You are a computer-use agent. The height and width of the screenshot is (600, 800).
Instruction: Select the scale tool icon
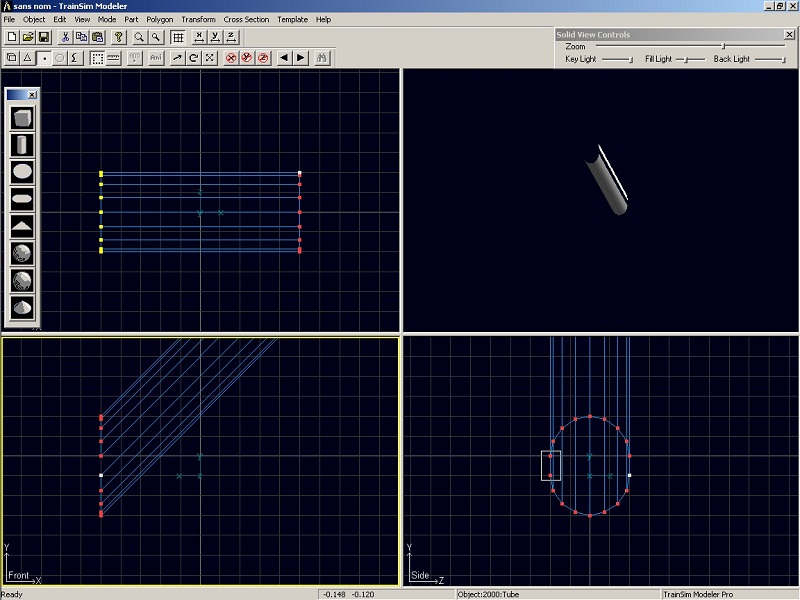(x=210, y=58)
